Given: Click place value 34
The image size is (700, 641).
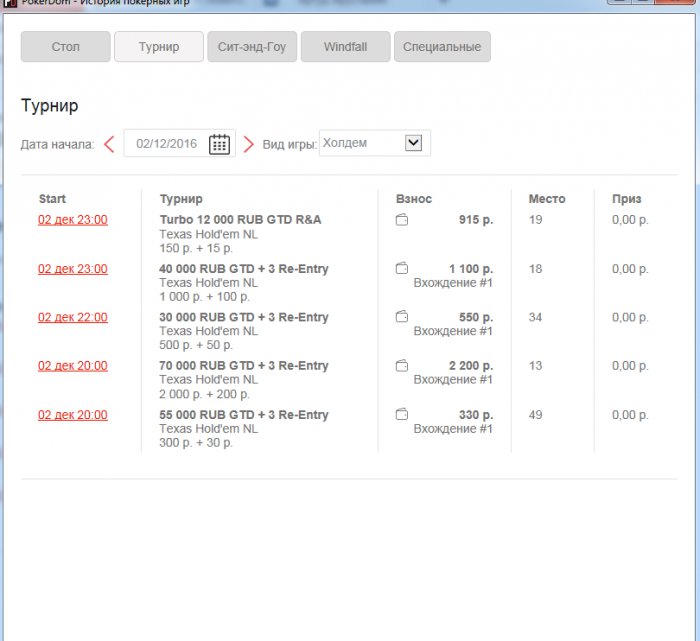Looking at the screenshot, I should coord(535,317).
